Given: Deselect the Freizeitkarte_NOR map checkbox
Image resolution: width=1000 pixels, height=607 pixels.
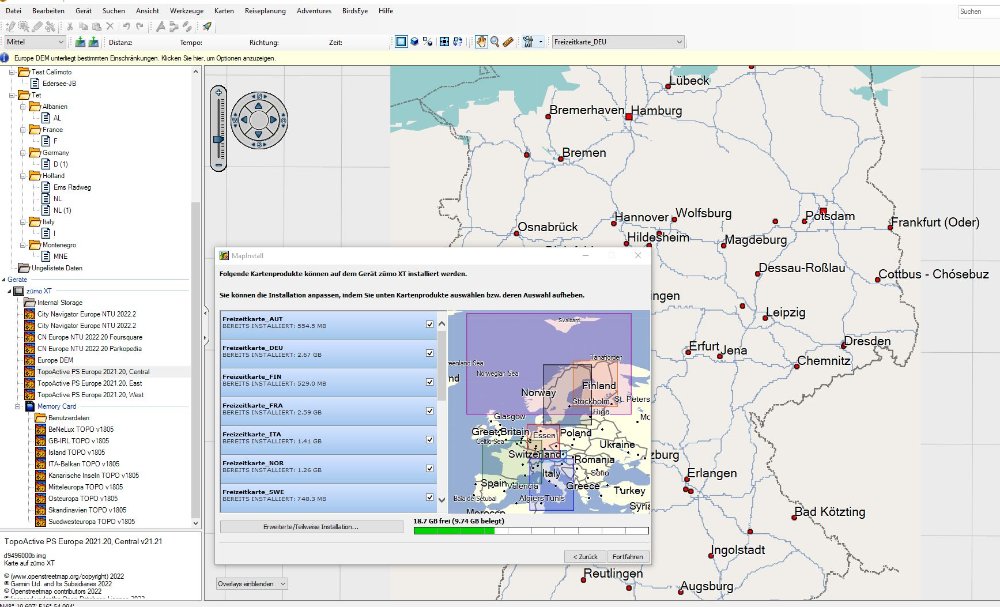Looking at the screenshot, I should pyautogui.click(x=430, y=467).
